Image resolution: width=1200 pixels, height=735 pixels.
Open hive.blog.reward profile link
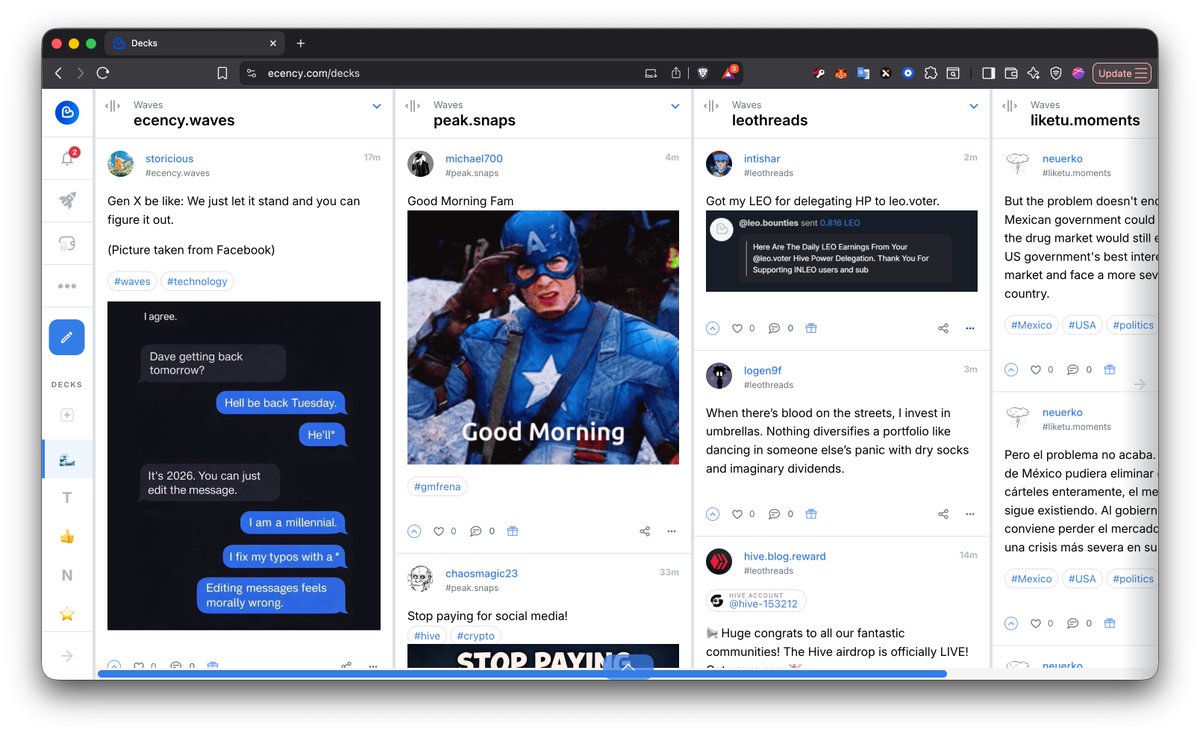(785, 556)
